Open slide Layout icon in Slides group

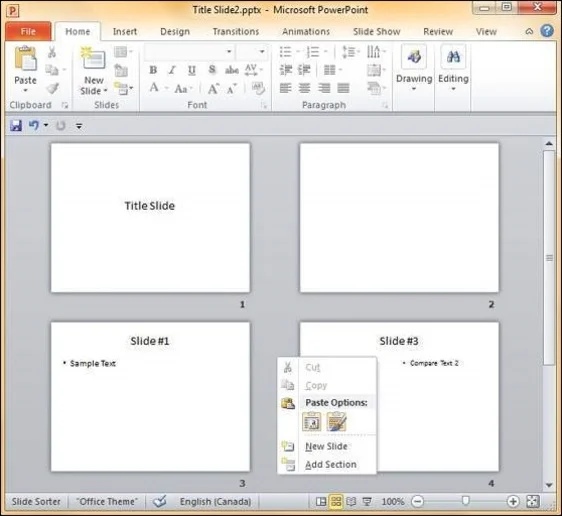121,52
